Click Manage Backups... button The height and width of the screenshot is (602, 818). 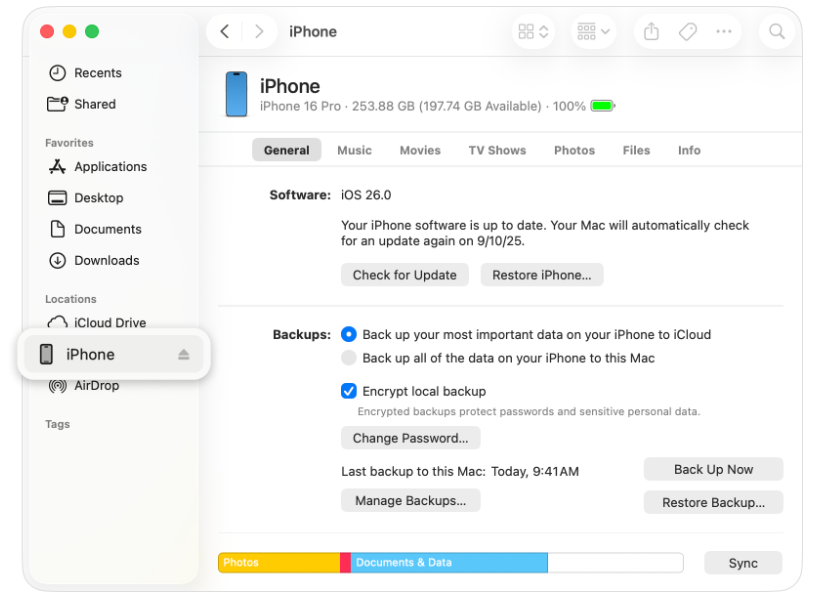click(411, 500)
